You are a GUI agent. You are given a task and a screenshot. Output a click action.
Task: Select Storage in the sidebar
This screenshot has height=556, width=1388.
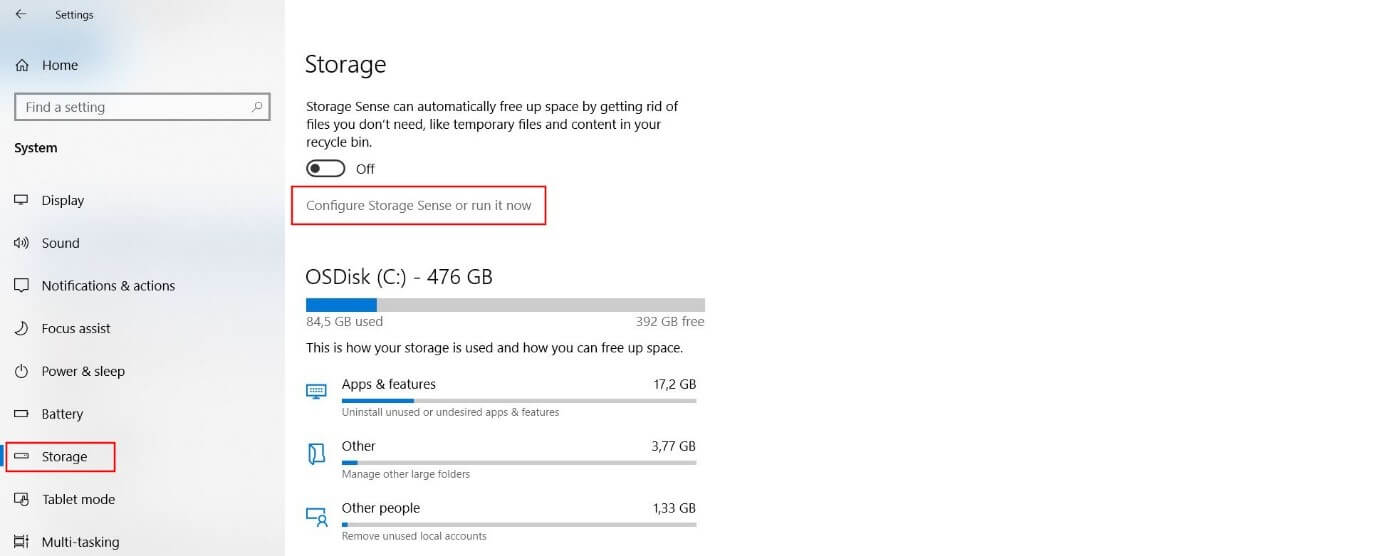click(x=64, y=457)
